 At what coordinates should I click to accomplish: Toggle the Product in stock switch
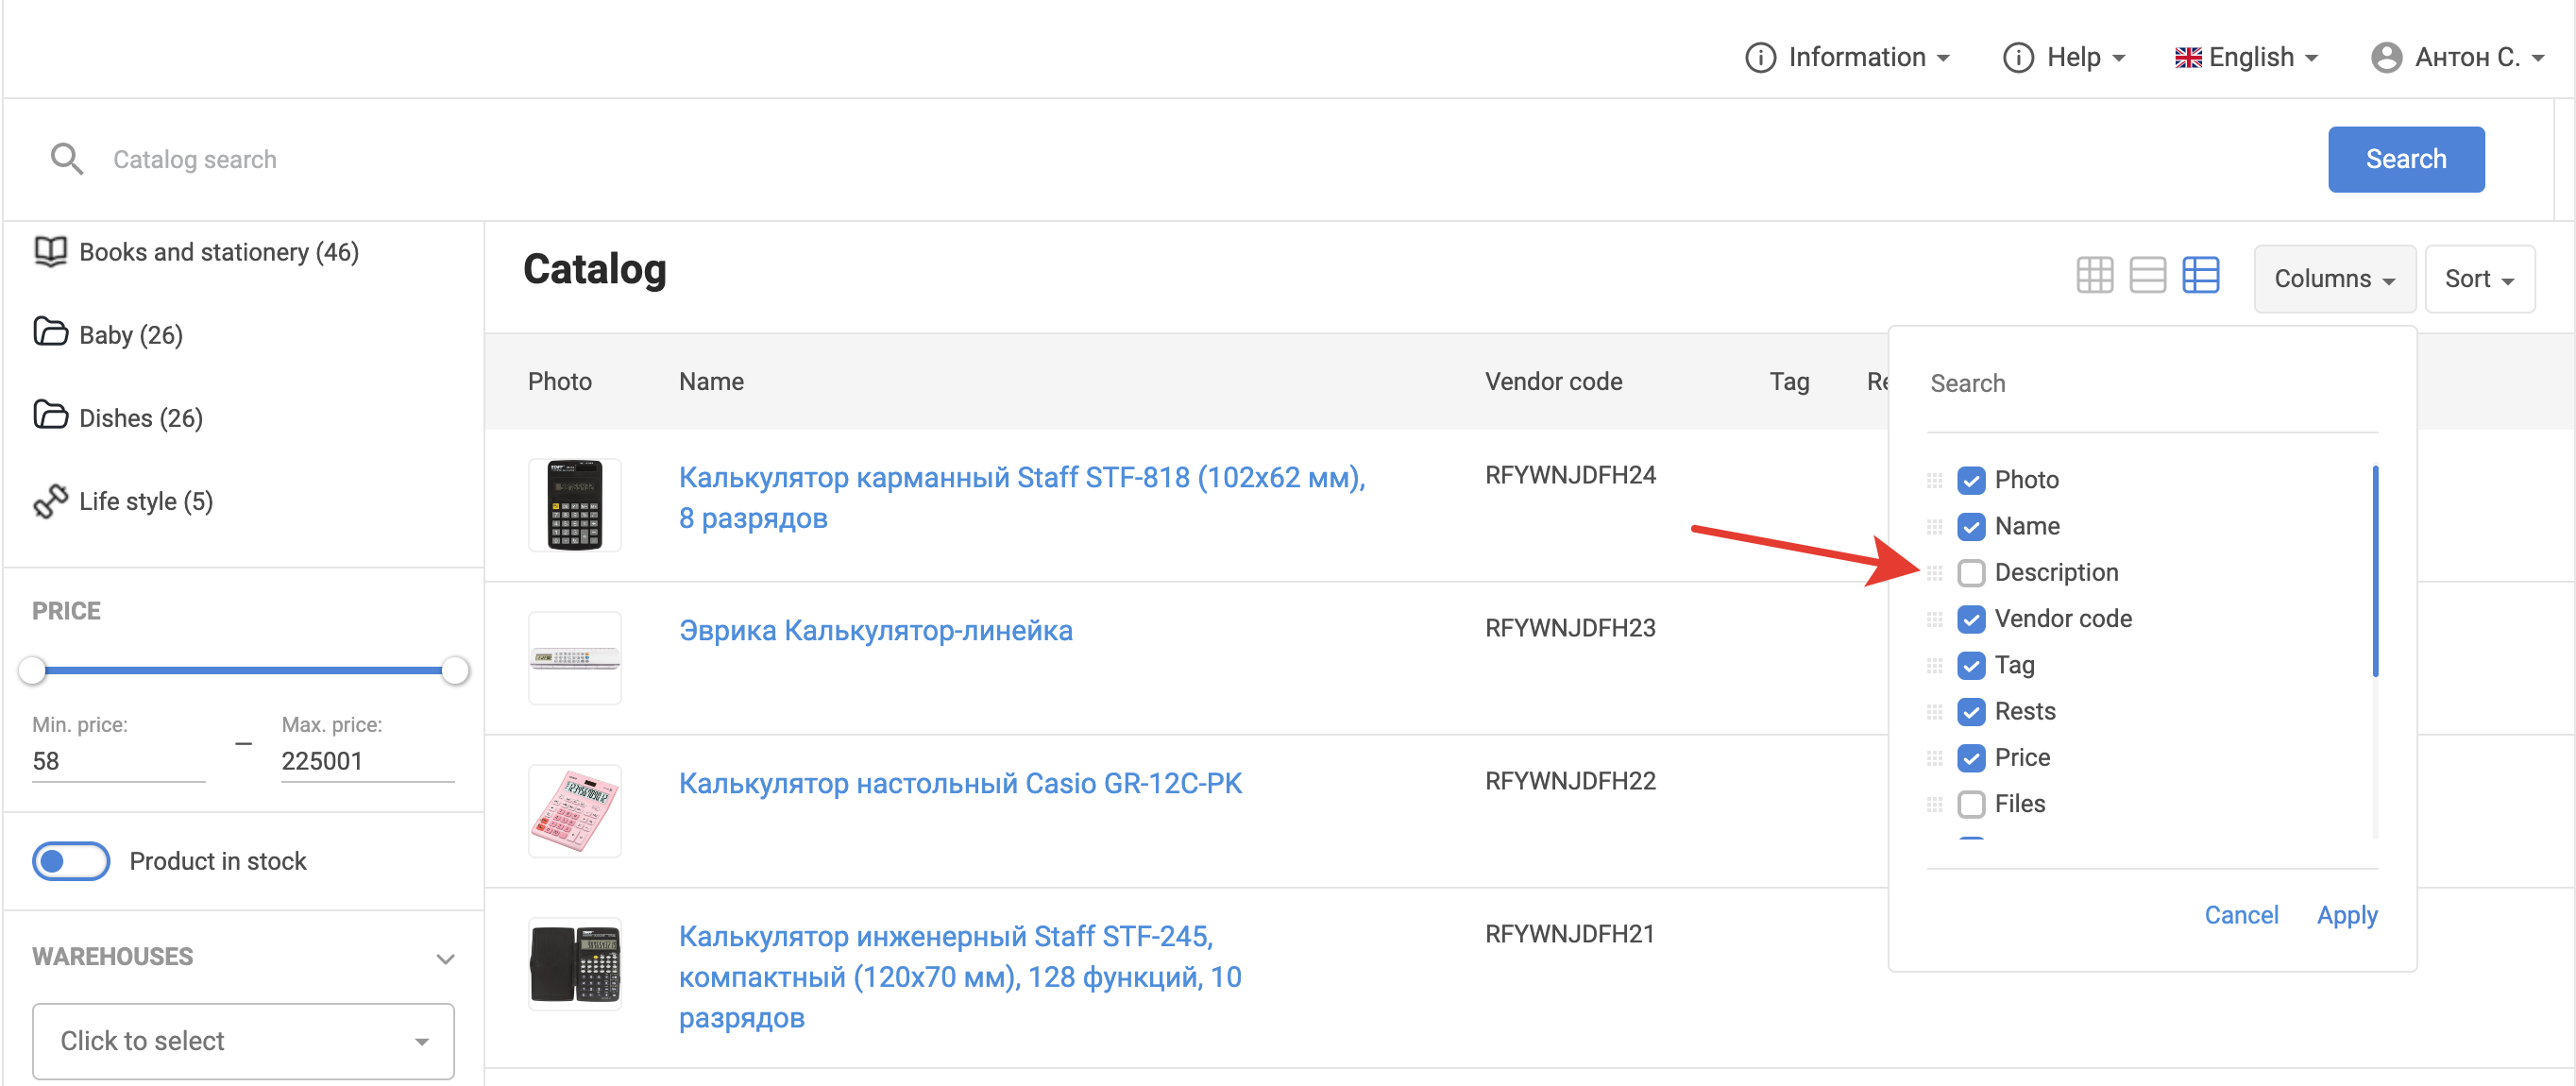click(x=71, y=861)
